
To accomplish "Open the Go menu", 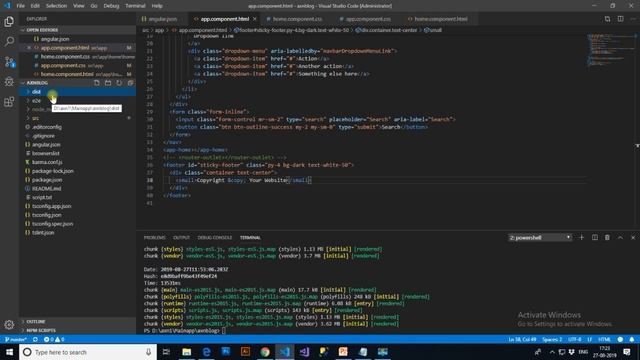I will coord(94,6).
